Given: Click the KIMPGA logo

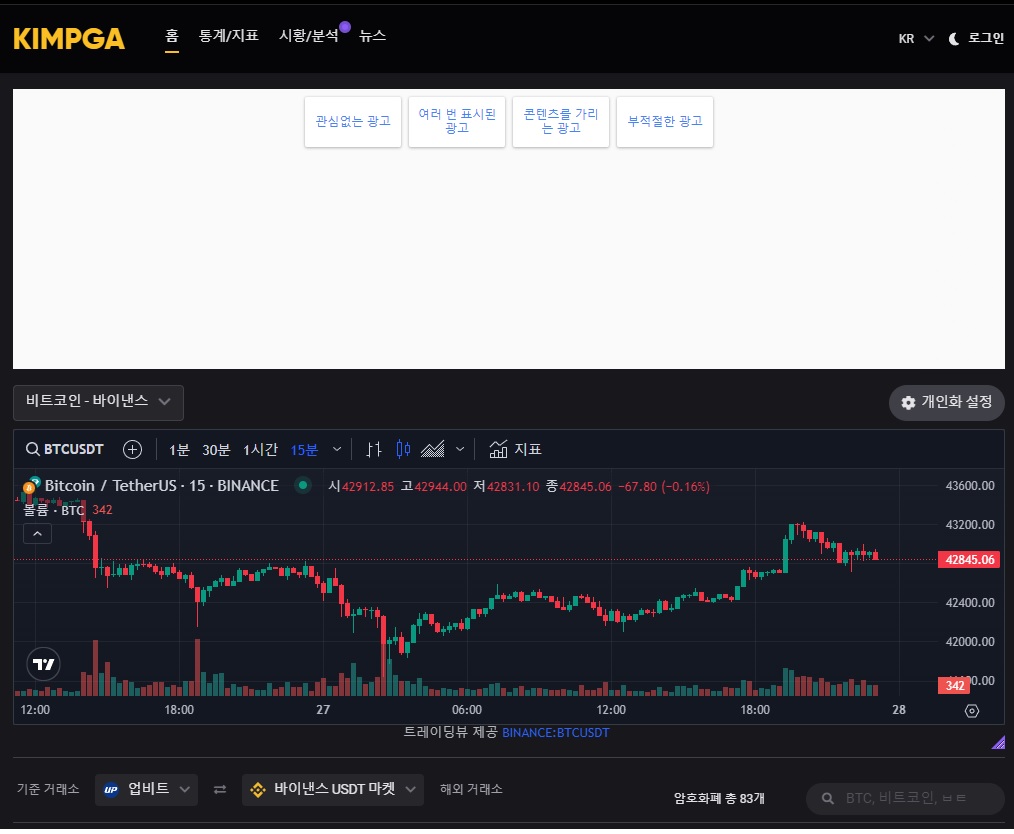Looking at the screenshot, I should 69,39.
